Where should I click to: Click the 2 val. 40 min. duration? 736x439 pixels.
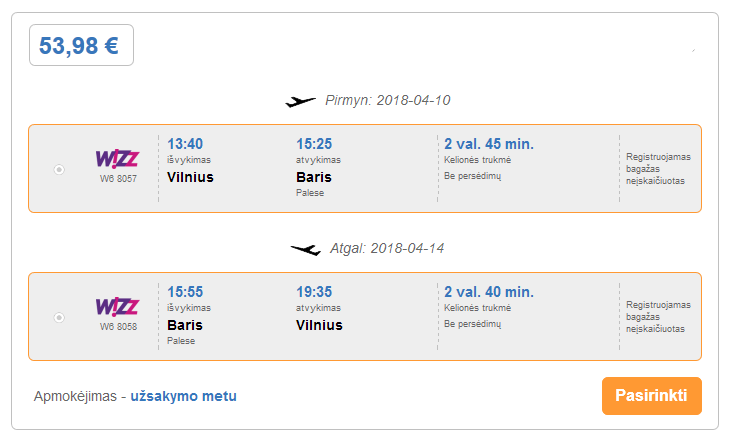click(489, 292)
